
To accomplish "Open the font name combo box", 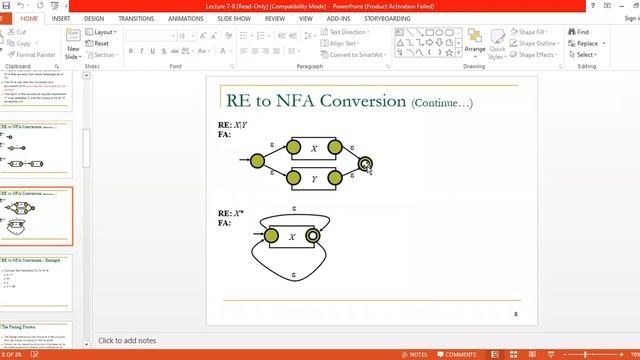I will pyautogui.click(x=151, y=36).
